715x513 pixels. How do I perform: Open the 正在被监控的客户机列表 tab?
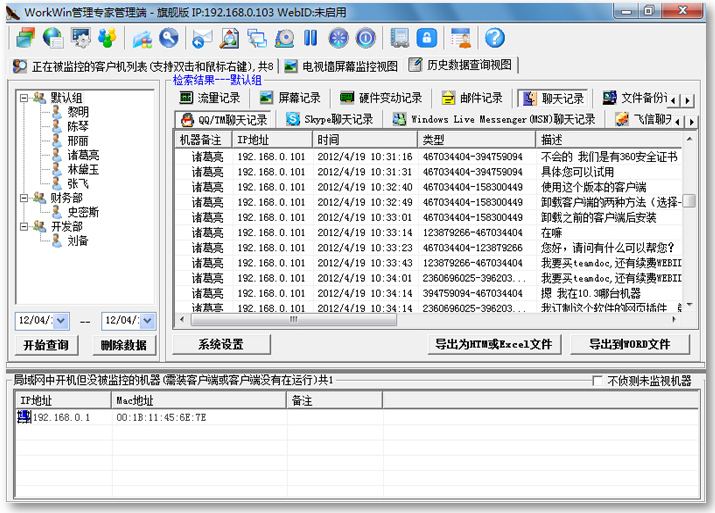143,67
